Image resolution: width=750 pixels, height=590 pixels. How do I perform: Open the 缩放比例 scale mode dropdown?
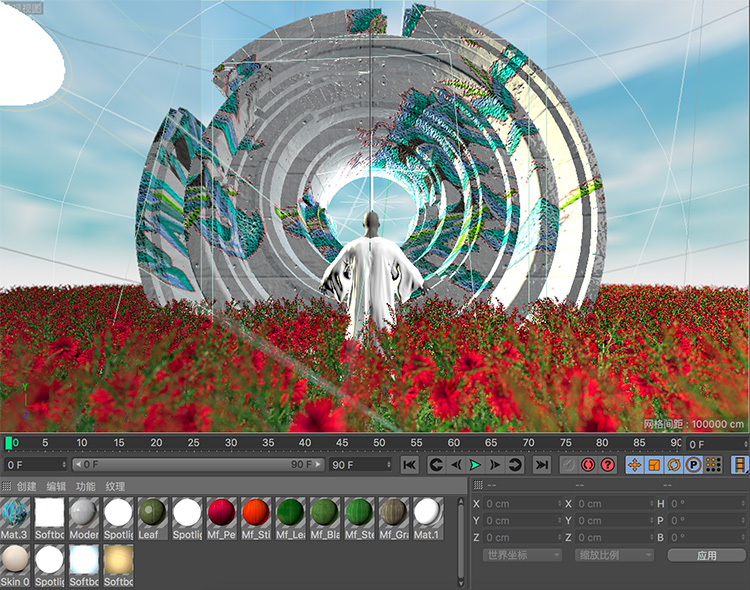click(613, 555)
